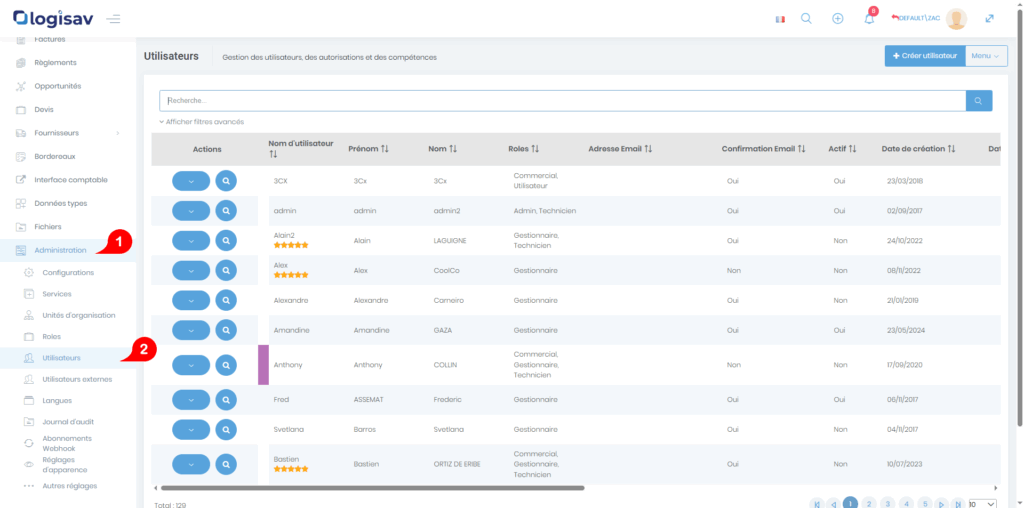1024x508 pixels.
Task: Sort table by Prénom column
Action: [x=368, y=149]
